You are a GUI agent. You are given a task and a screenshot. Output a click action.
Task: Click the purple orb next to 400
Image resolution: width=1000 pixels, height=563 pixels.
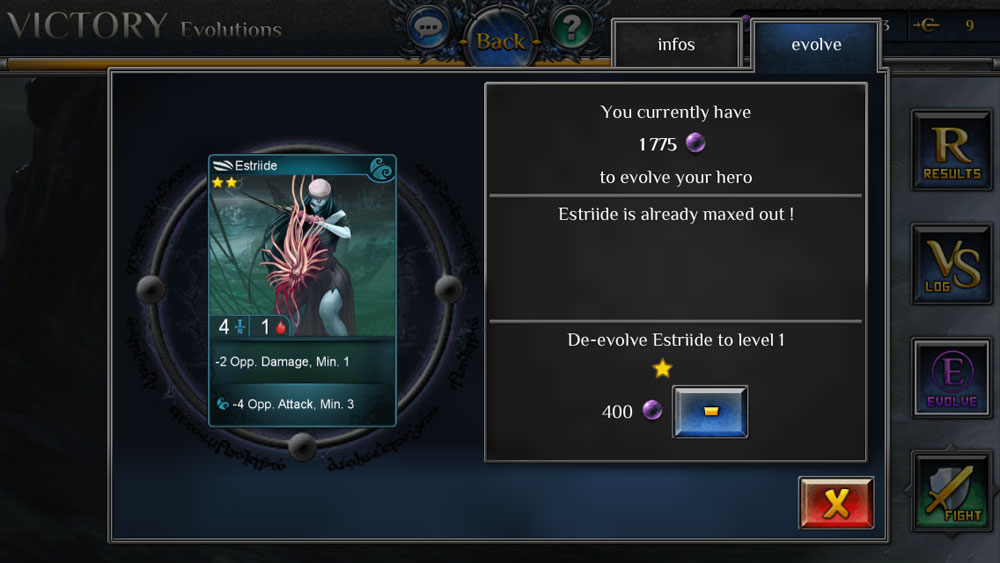tap(652, 410)
